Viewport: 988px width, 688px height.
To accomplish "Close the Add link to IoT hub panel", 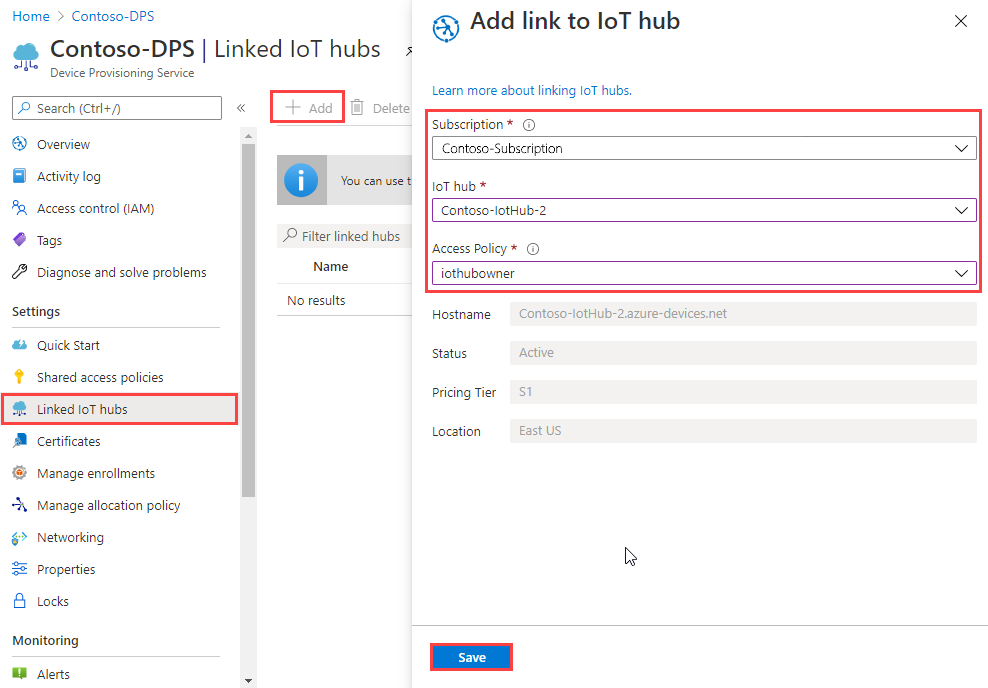I will (960, 21).
